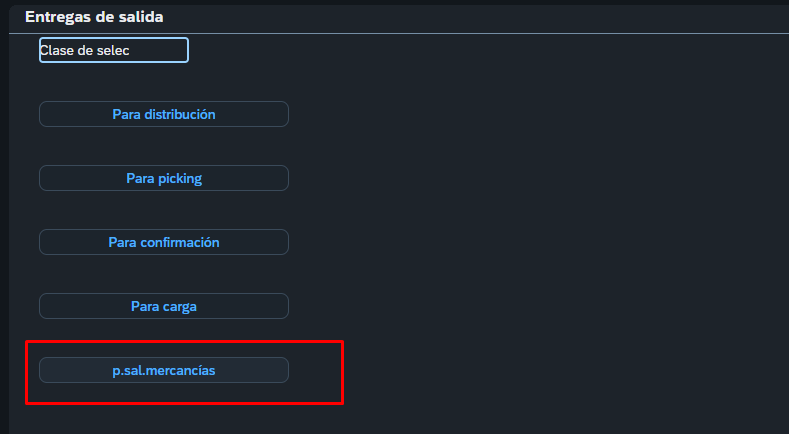
Task: Choose the "p.sal.mercancías" button
Action: coord(164,370)
